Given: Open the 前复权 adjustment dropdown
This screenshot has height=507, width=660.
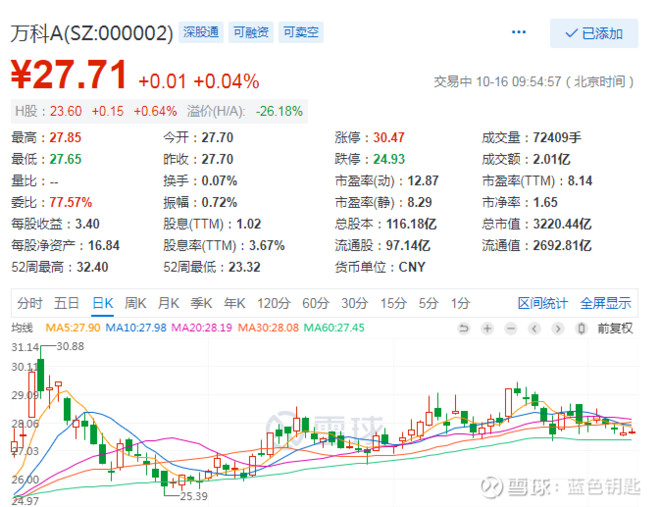Looking at the screenshot, I should pyautogui.click(x=615, y=328).
